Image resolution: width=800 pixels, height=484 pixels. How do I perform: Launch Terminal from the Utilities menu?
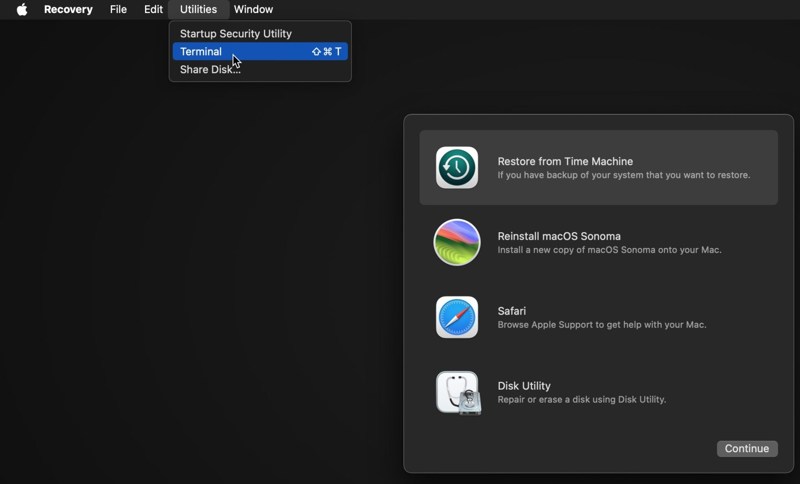pyautogui.click(x=201, y=52)
